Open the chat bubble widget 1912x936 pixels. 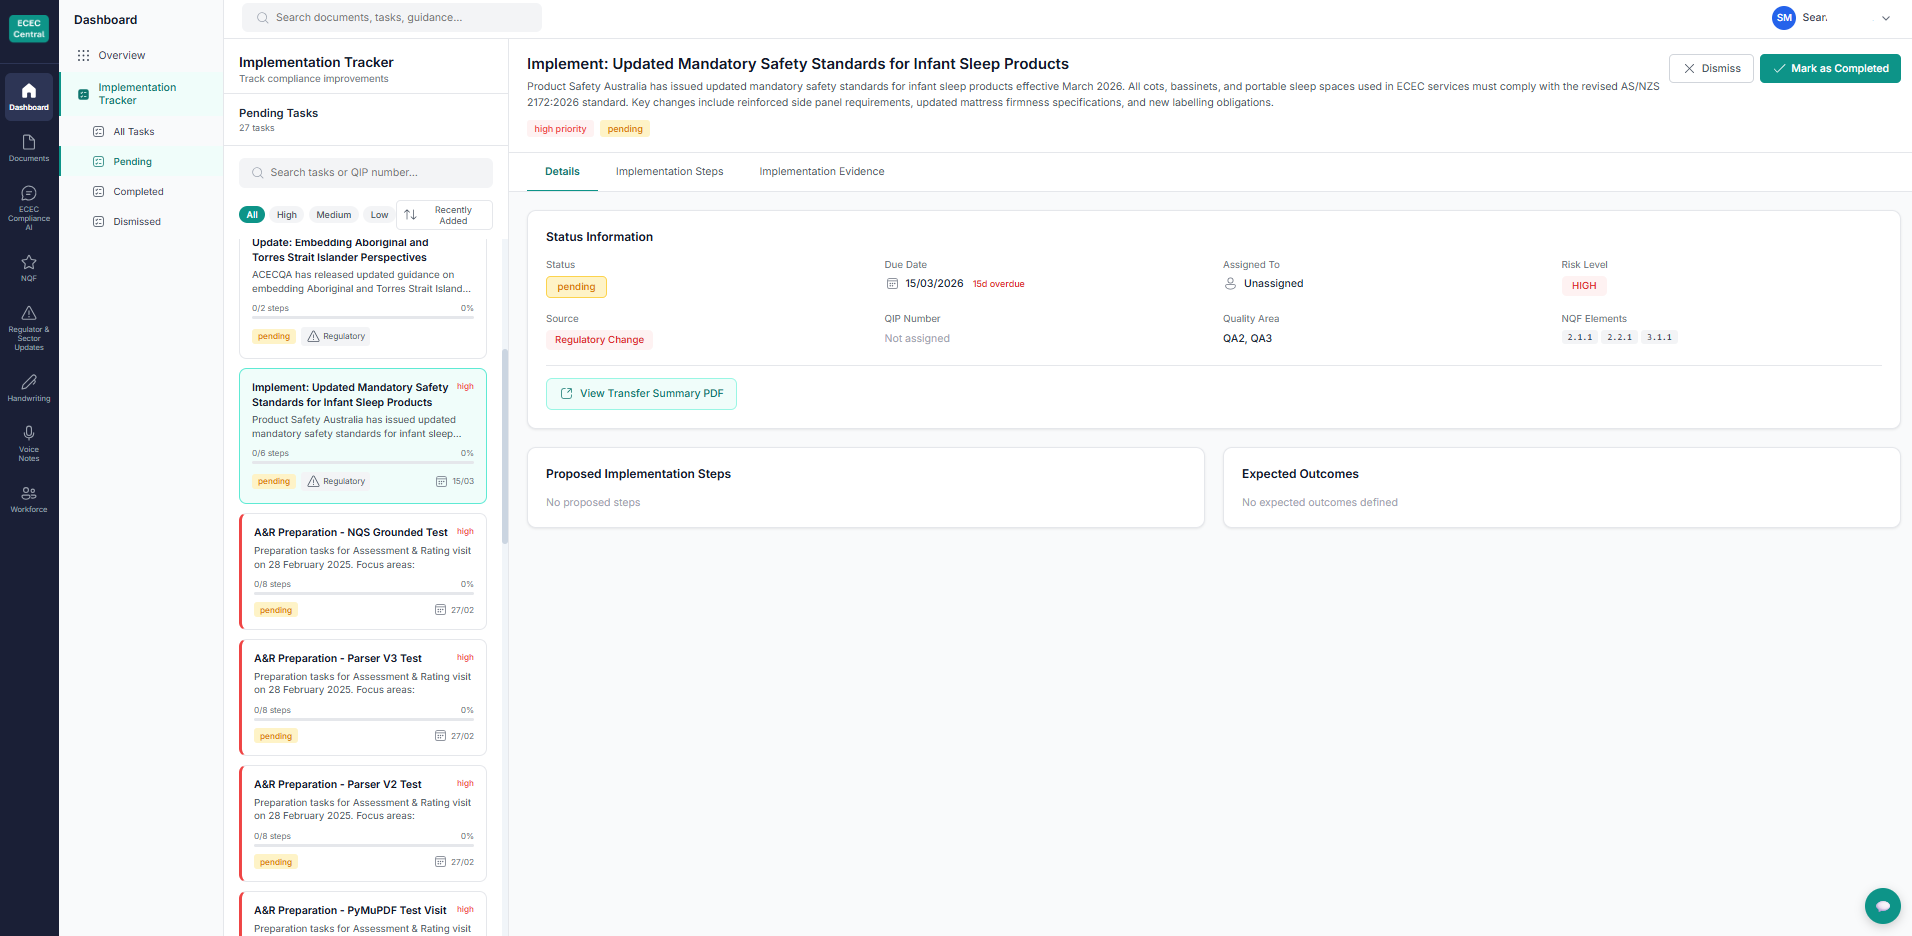point(1882,906)
